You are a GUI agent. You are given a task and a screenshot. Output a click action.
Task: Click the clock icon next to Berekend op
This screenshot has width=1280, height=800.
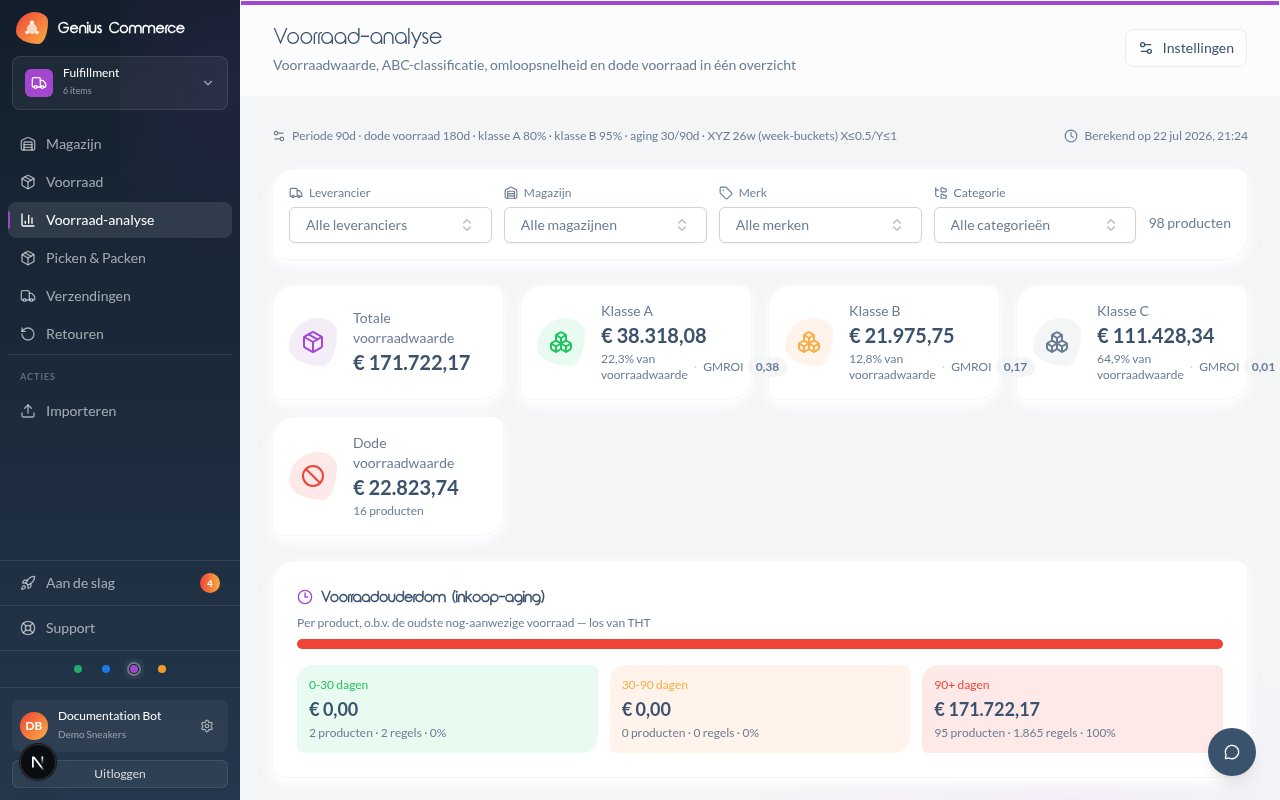[1071, 136]
